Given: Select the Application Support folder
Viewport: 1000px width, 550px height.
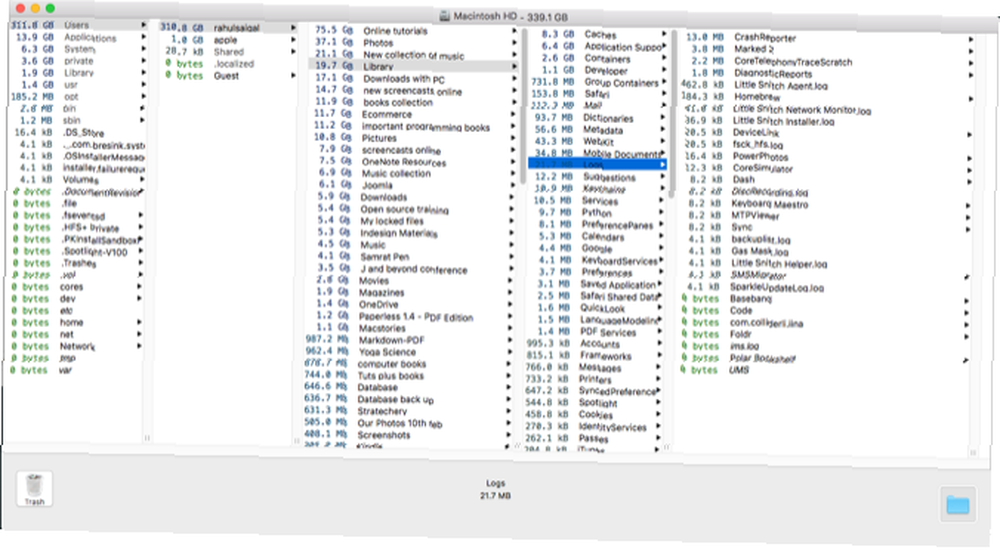Looking at the screenshot, I should [599, 47].
